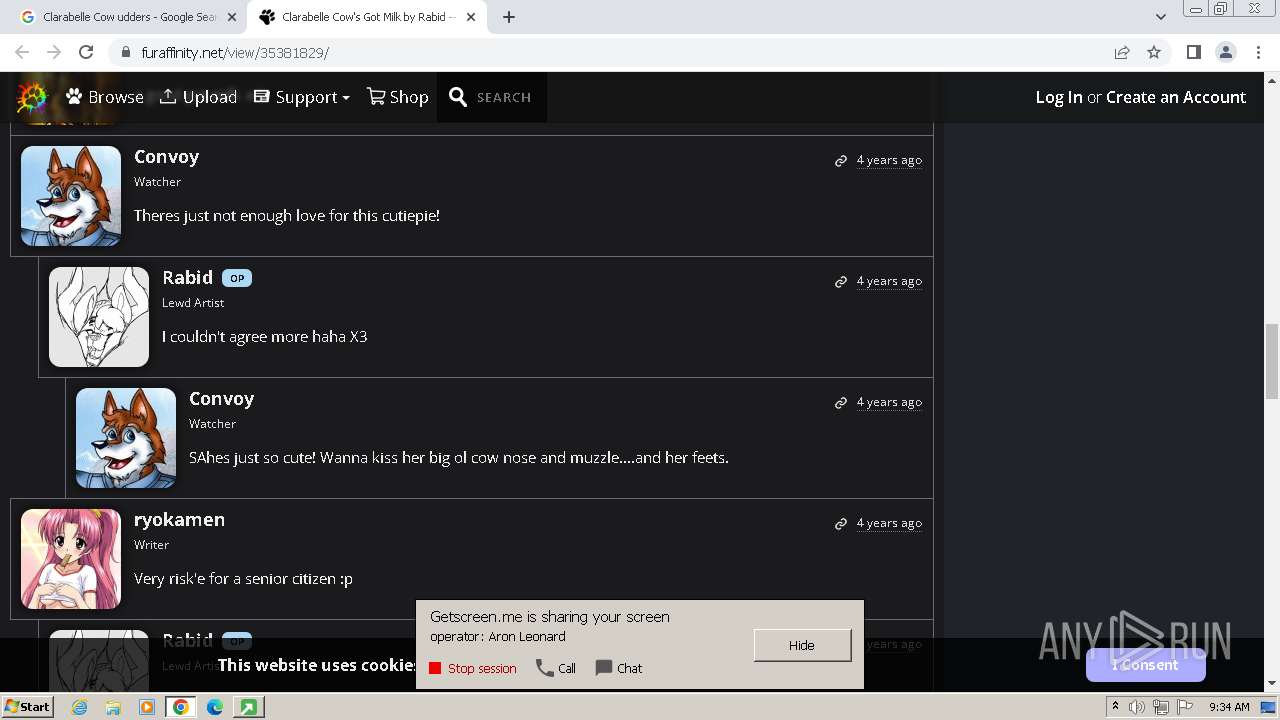View site information lock icon
This screenshot has height=720, width=1280.
coord(125,53)
